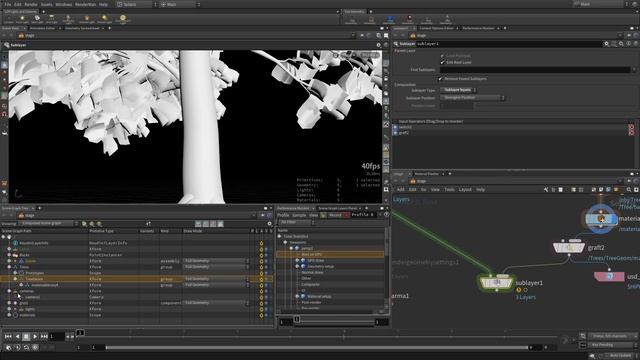The image size is (640, 360).
Task: Expand the materials scope row
Action: (x=9, y=315)
